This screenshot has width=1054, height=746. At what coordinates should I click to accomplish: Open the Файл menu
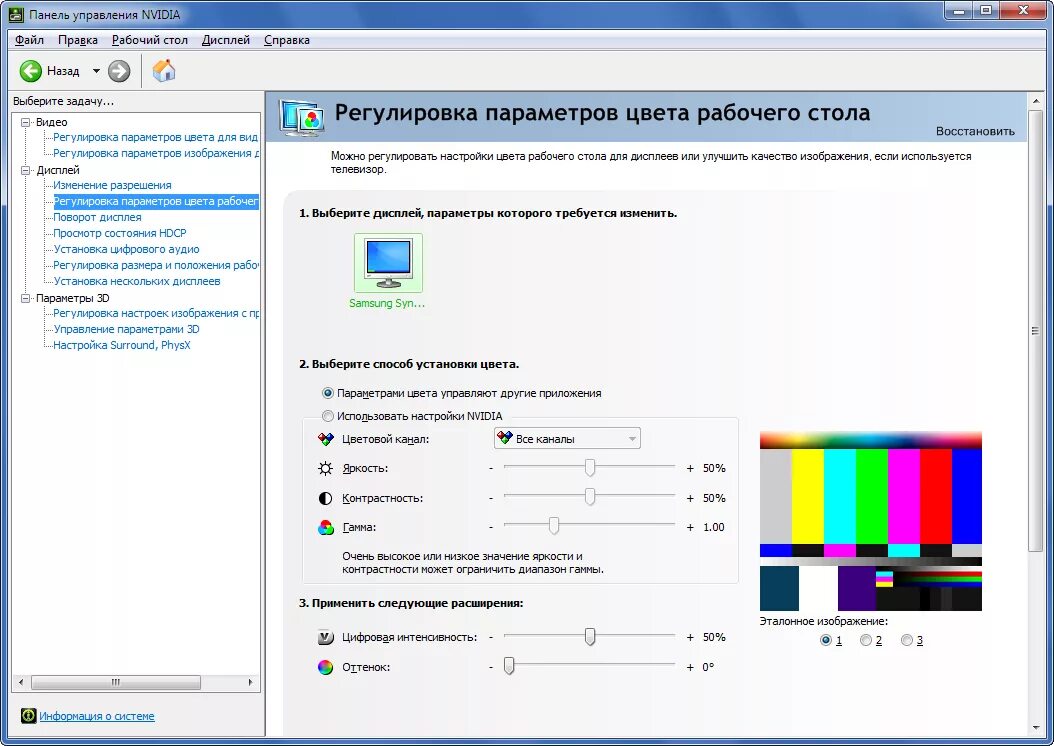coord(30,40)
